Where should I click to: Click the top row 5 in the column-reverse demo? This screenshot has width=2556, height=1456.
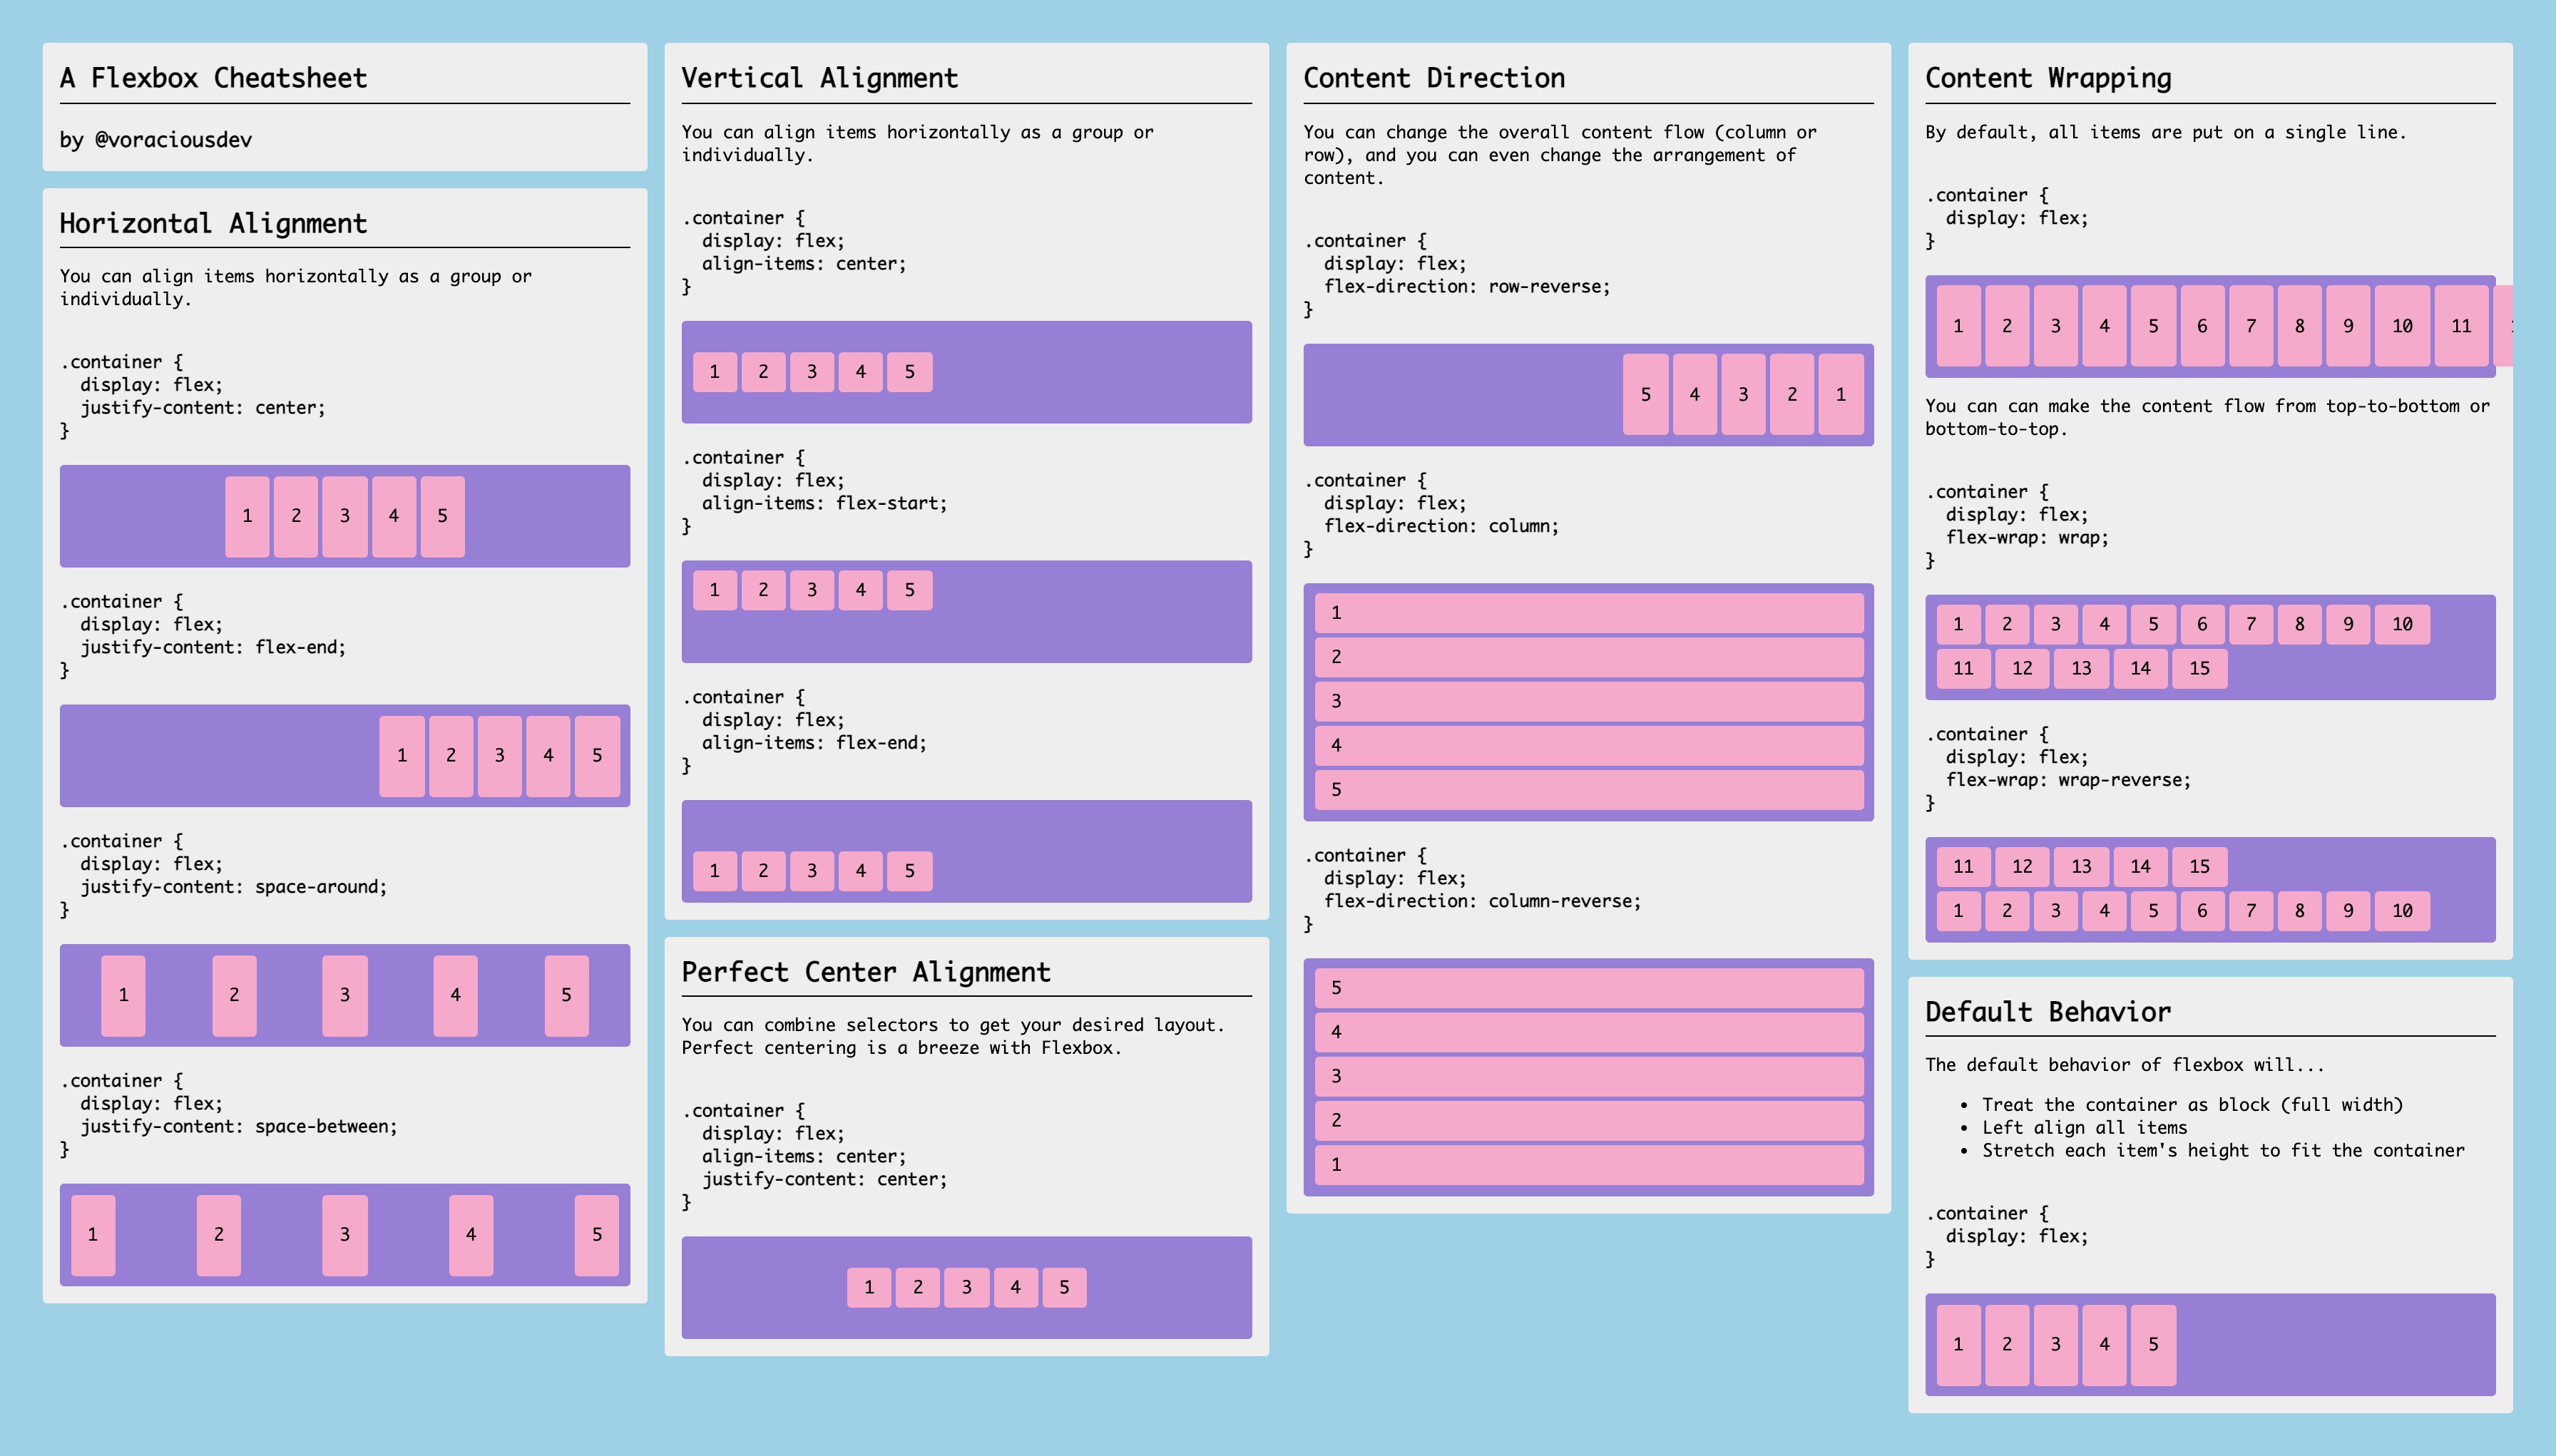pos(1588,988)
